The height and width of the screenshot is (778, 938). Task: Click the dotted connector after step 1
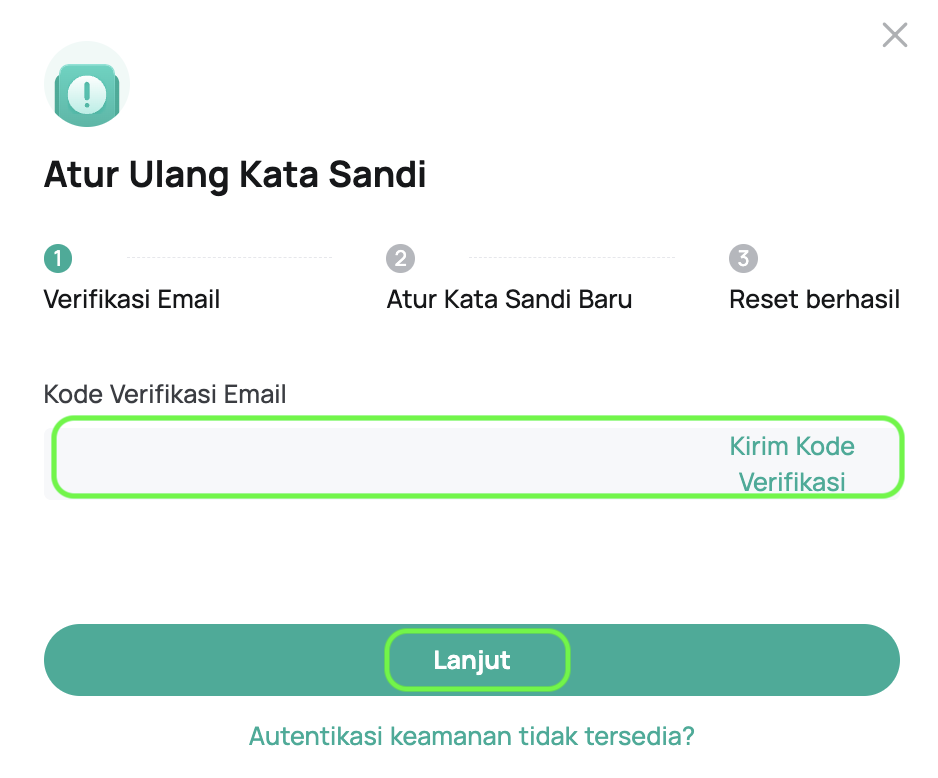tap(229, 258)
